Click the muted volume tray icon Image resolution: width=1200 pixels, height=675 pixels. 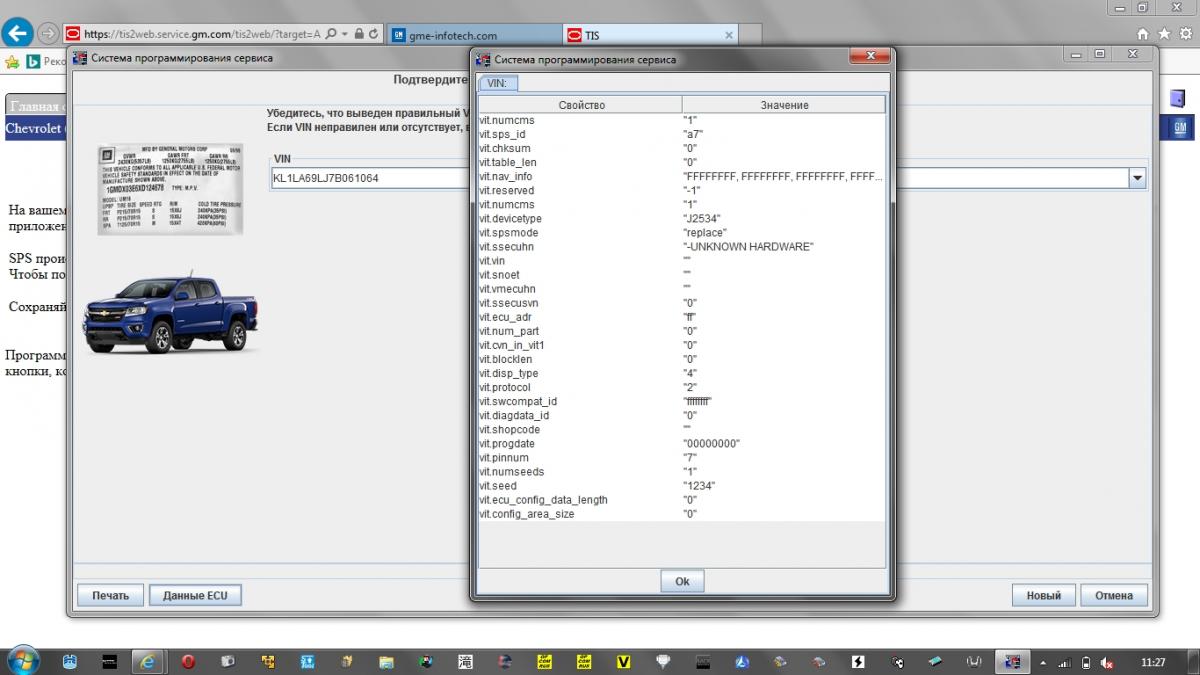pos(1107,662)
